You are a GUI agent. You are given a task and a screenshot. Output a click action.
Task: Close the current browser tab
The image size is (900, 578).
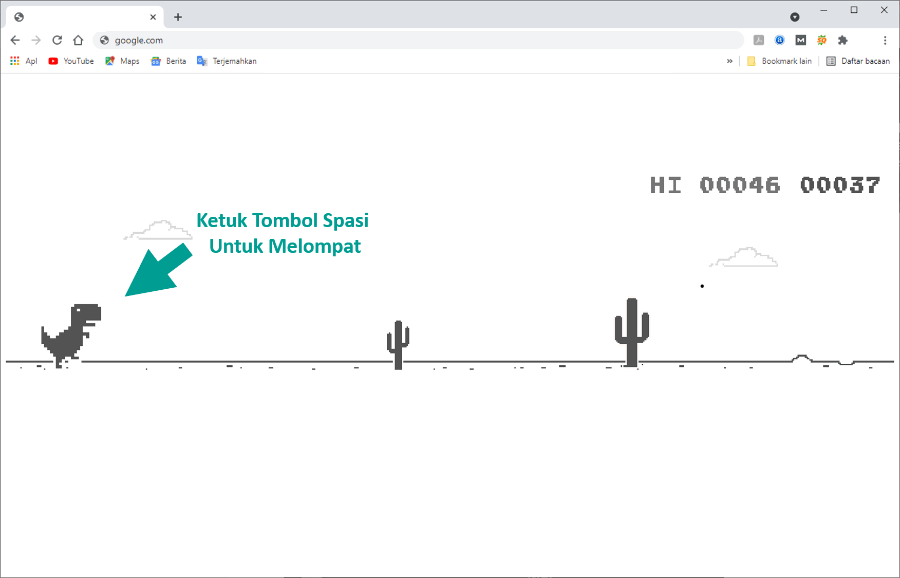coord(153,17)
